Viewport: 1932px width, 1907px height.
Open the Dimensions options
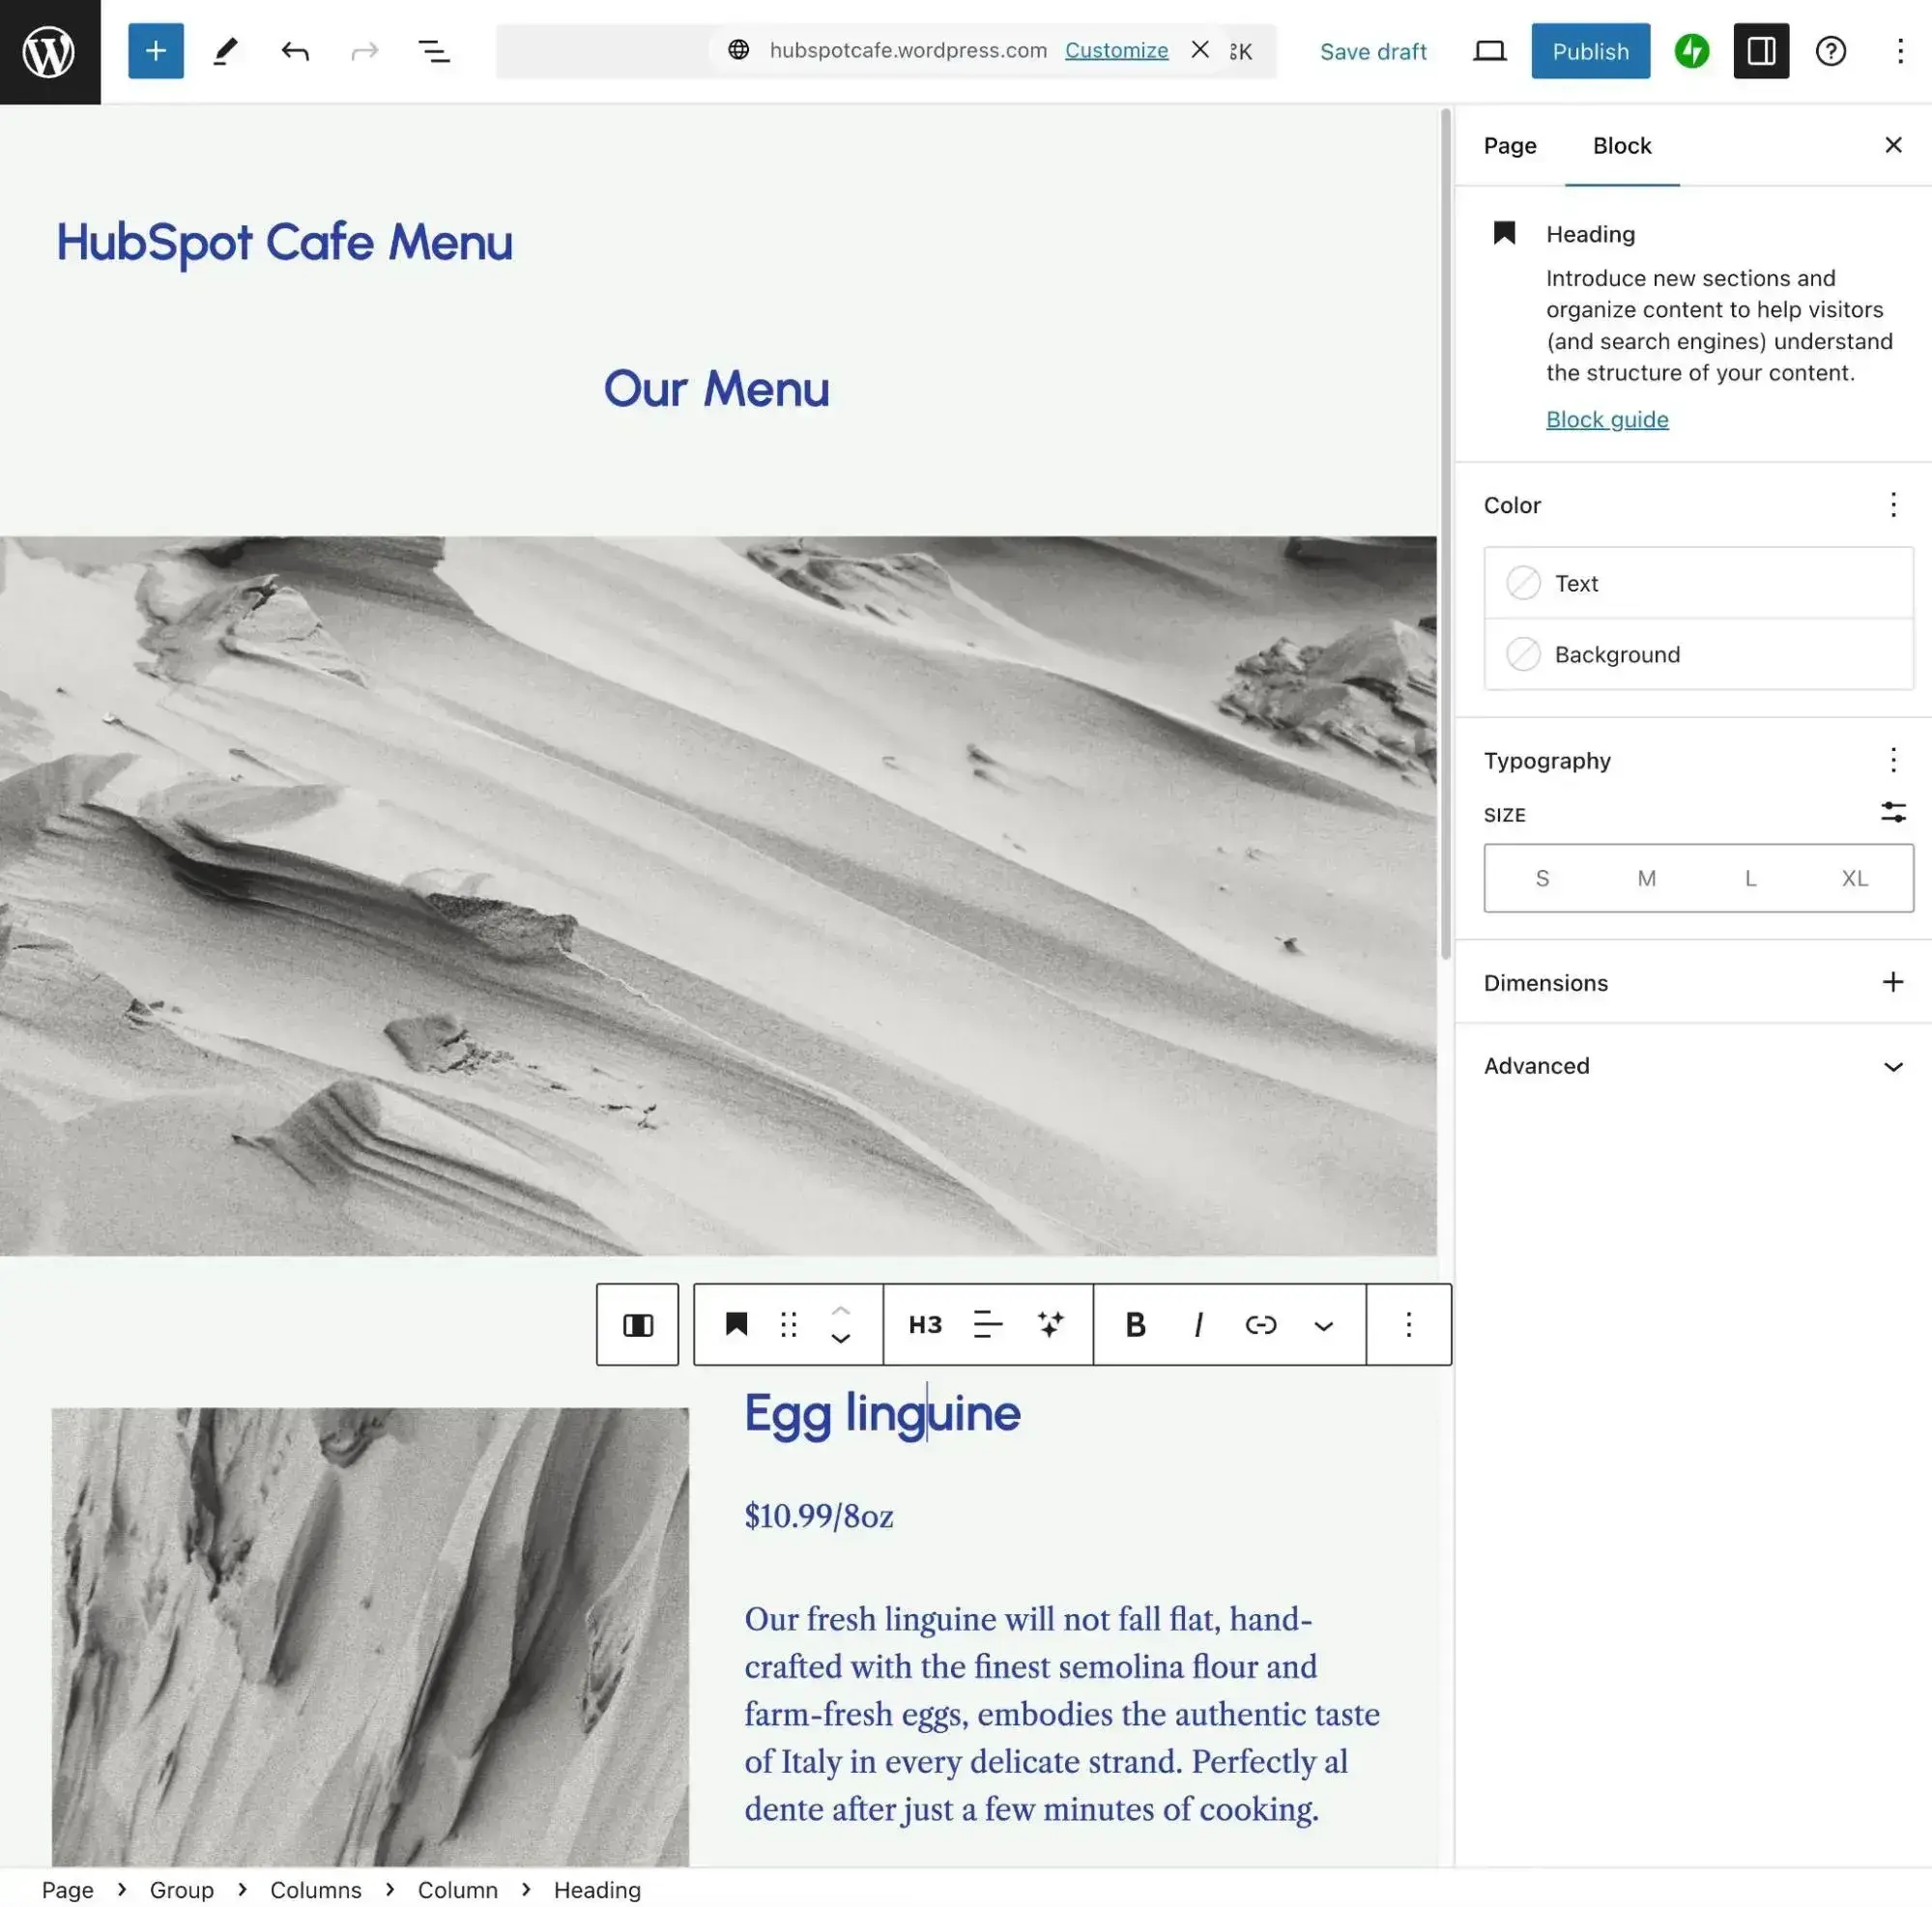tap(1893, 982)
